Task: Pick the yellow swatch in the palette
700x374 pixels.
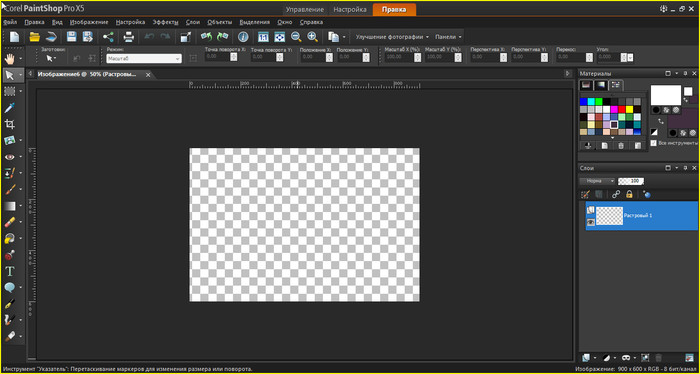Action: (629, 109)
